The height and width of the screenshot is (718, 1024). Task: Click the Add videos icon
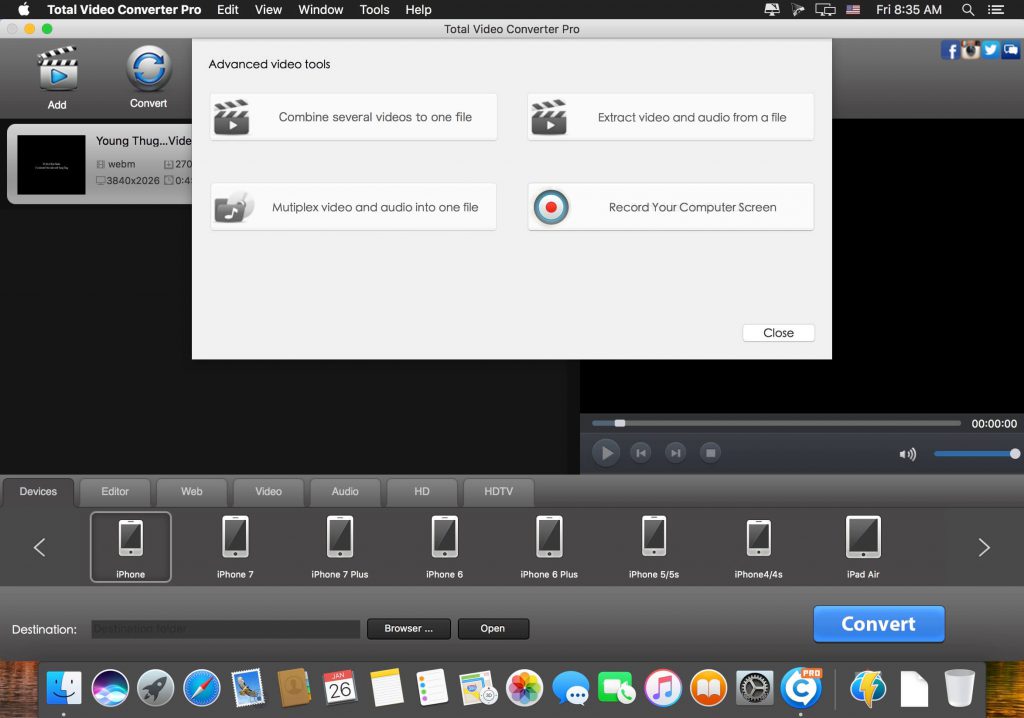(x=57, y=70)
